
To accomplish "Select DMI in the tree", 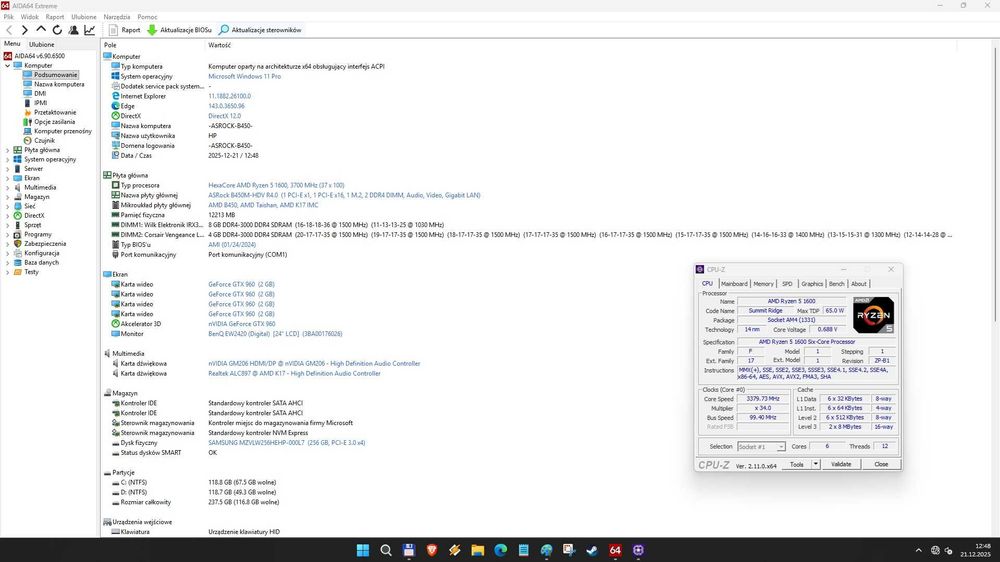I will (x=40, y=93).
